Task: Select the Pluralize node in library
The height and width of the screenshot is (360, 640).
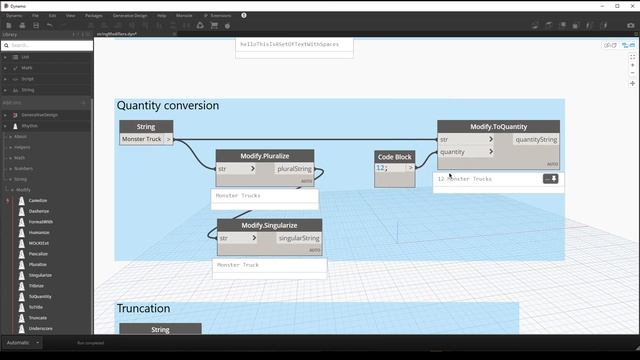Action: [x=38, y=264]
